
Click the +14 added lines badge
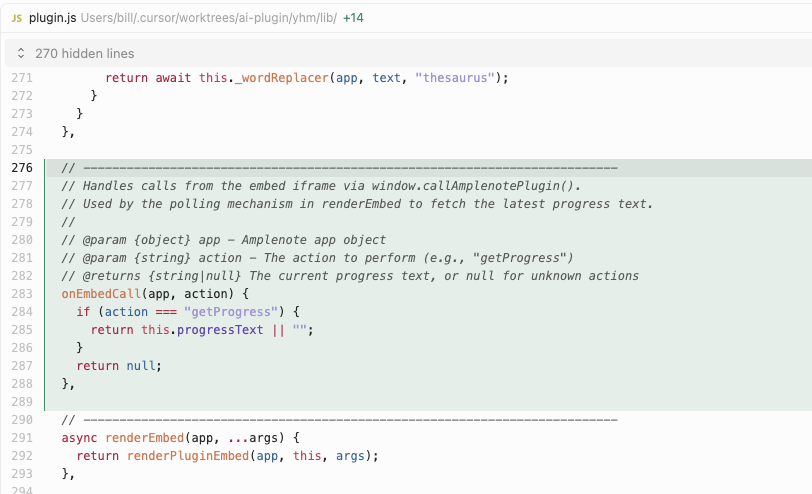[x=353, y=18]
